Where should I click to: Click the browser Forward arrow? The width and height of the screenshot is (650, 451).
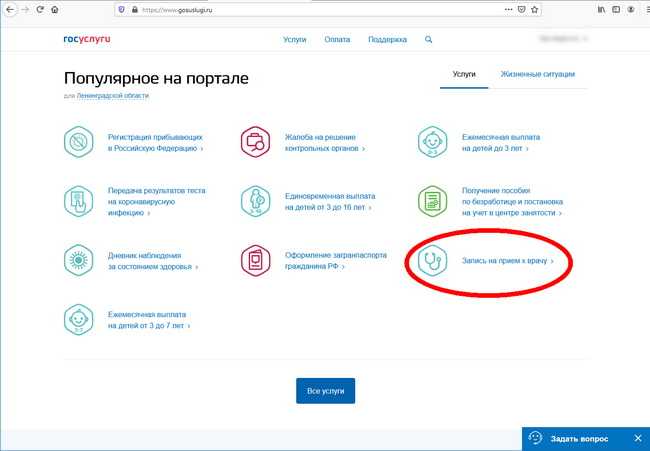coord(25,10)
